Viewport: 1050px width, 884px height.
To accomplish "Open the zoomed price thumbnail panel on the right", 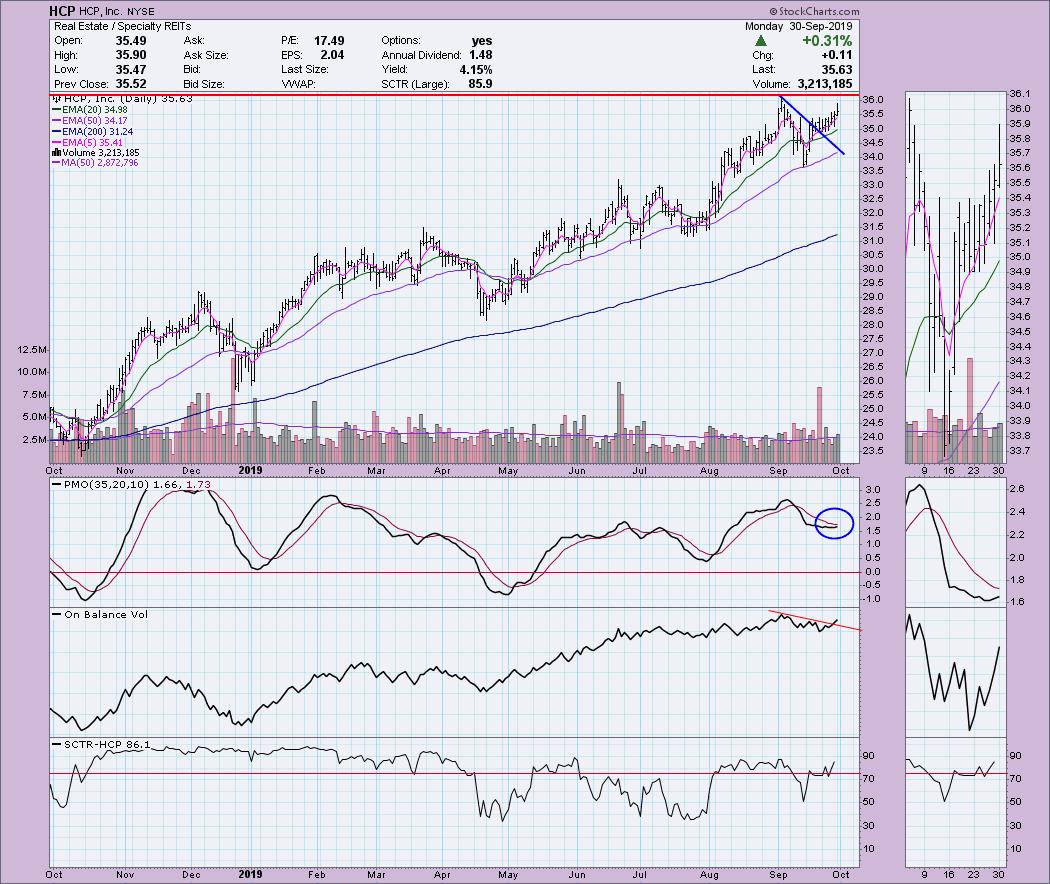I will [956, 277].
